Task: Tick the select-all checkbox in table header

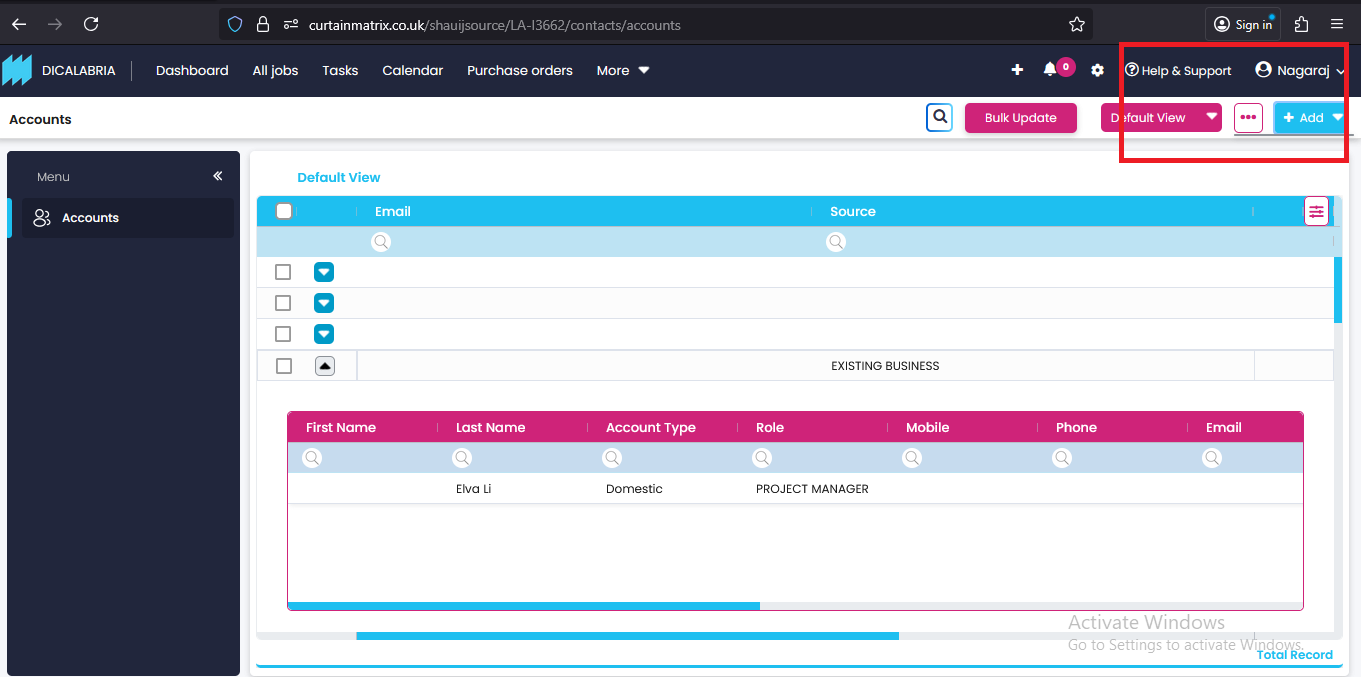Action: tap(284, 211)
